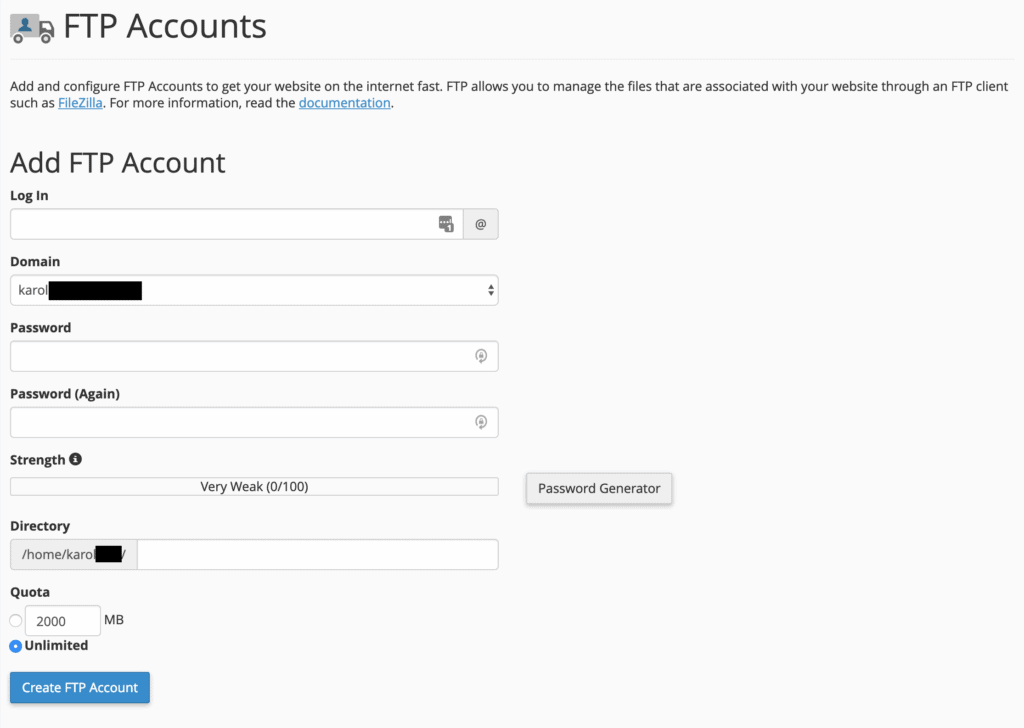Click the Create FTP Account button
Viewport: 1024px width, 728px height.
coord(80,688)
